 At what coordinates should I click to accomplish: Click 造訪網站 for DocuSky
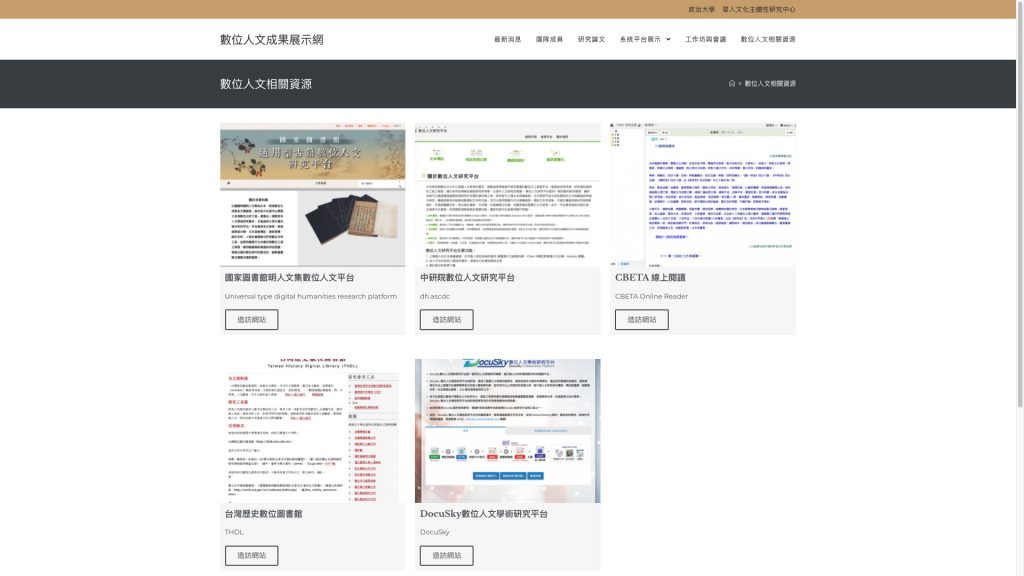click(x=447, y=556)
